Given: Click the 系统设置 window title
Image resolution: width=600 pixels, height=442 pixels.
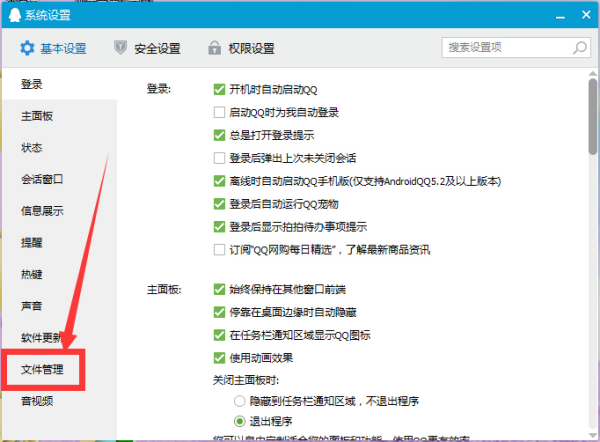Looking at the screenshot, I should pos(48,15).
